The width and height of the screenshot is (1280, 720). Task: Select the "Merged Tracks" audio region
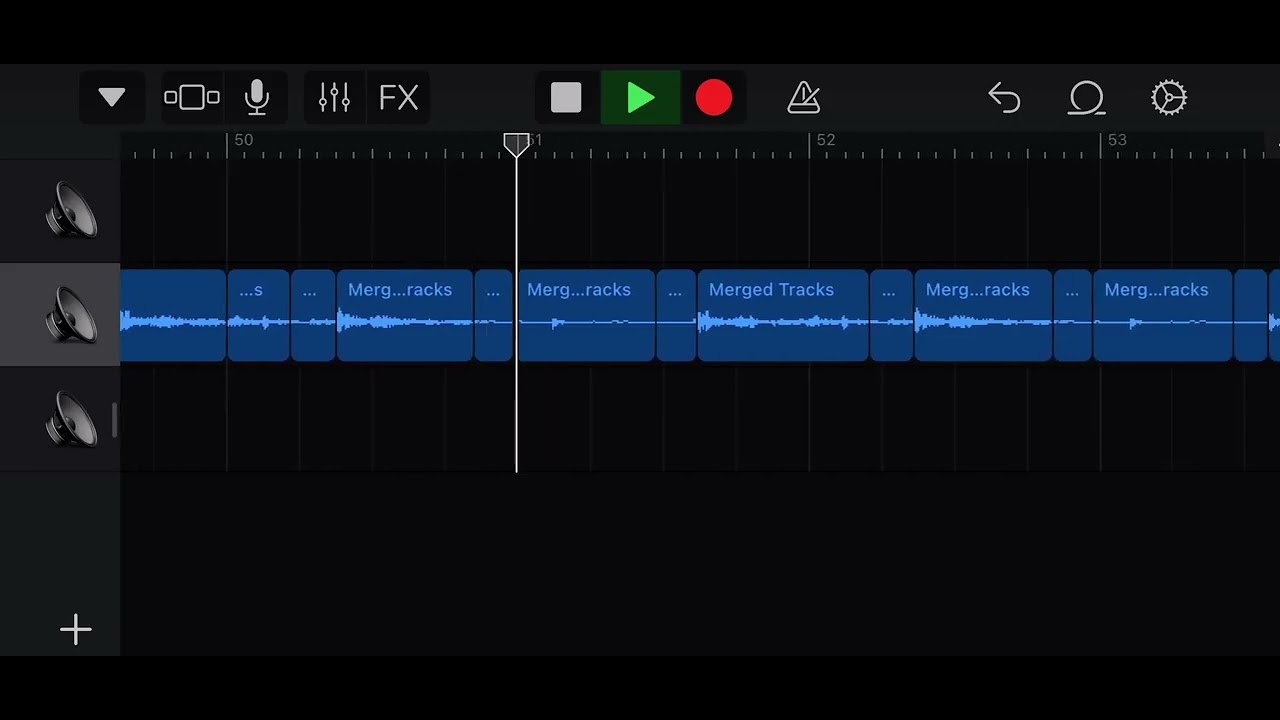tap(782, 315)
